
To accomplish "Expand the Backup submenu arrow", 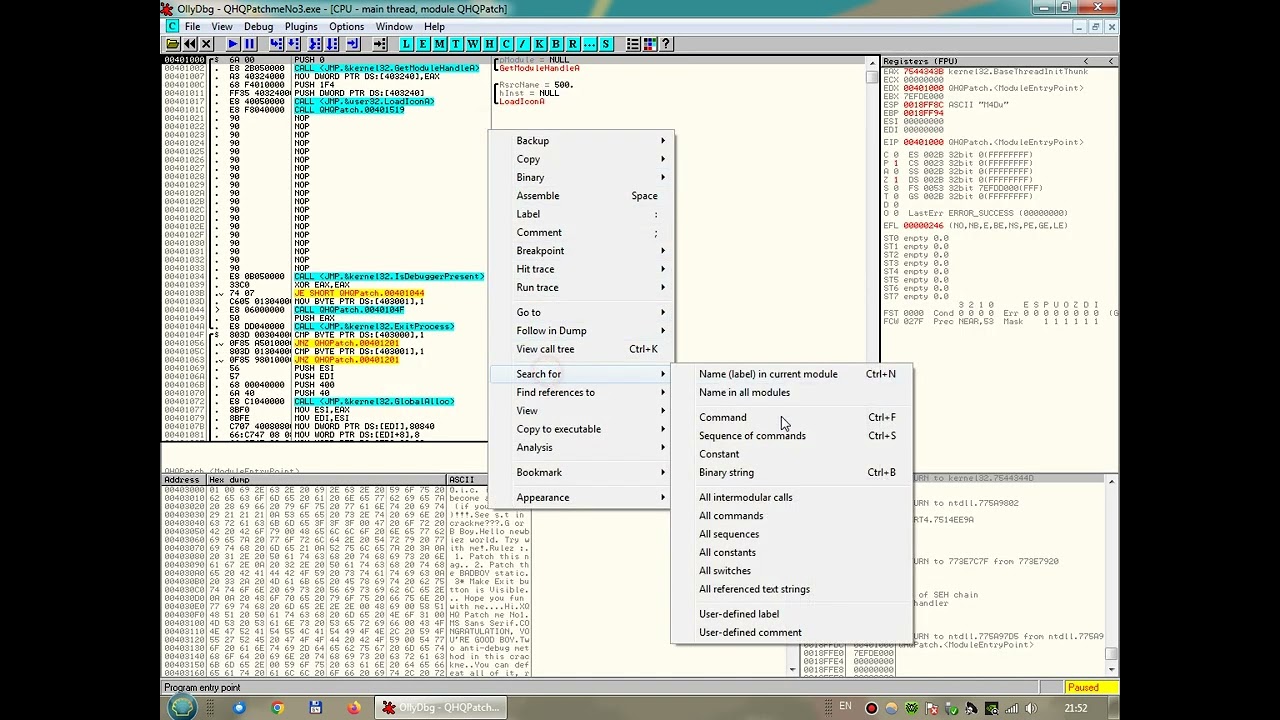I will (662, 141).
